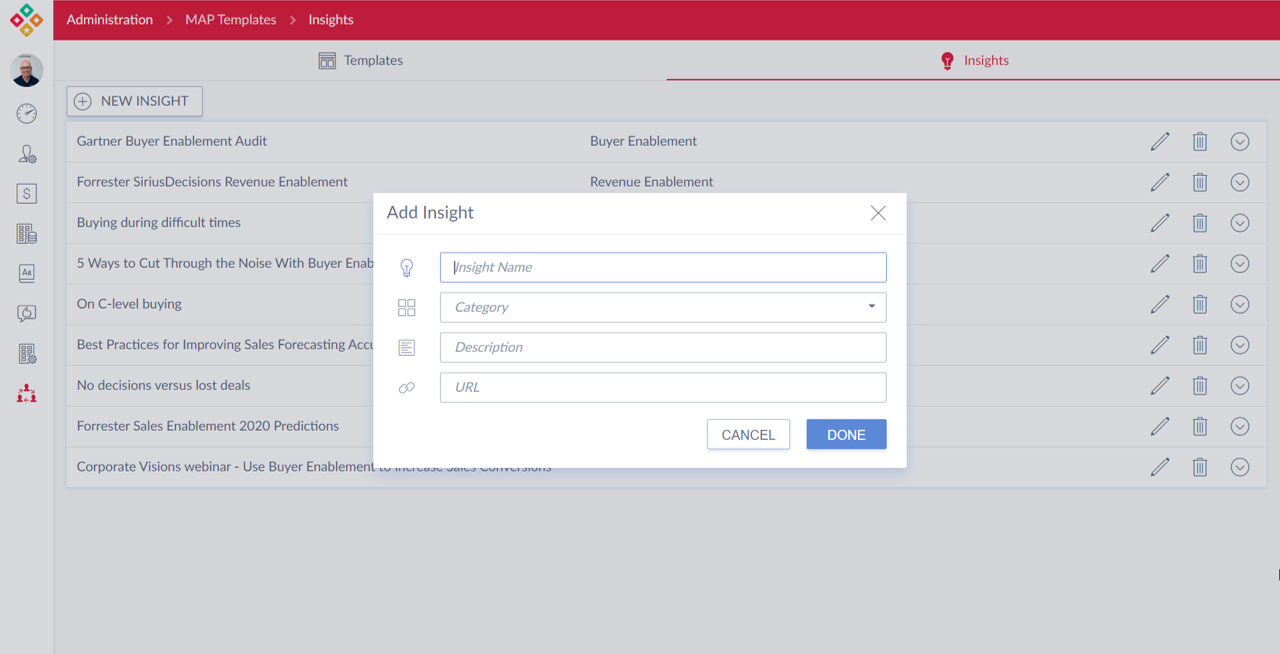
Task: Edit the Gartner Buyer Enablement Audit insight
Action: [x=1159, y=142]
